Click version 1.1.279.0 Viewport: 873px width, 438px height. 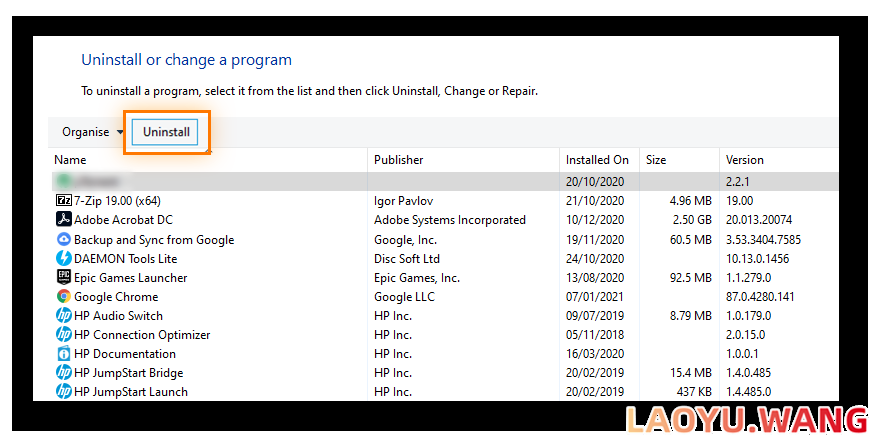click(748, 277)
